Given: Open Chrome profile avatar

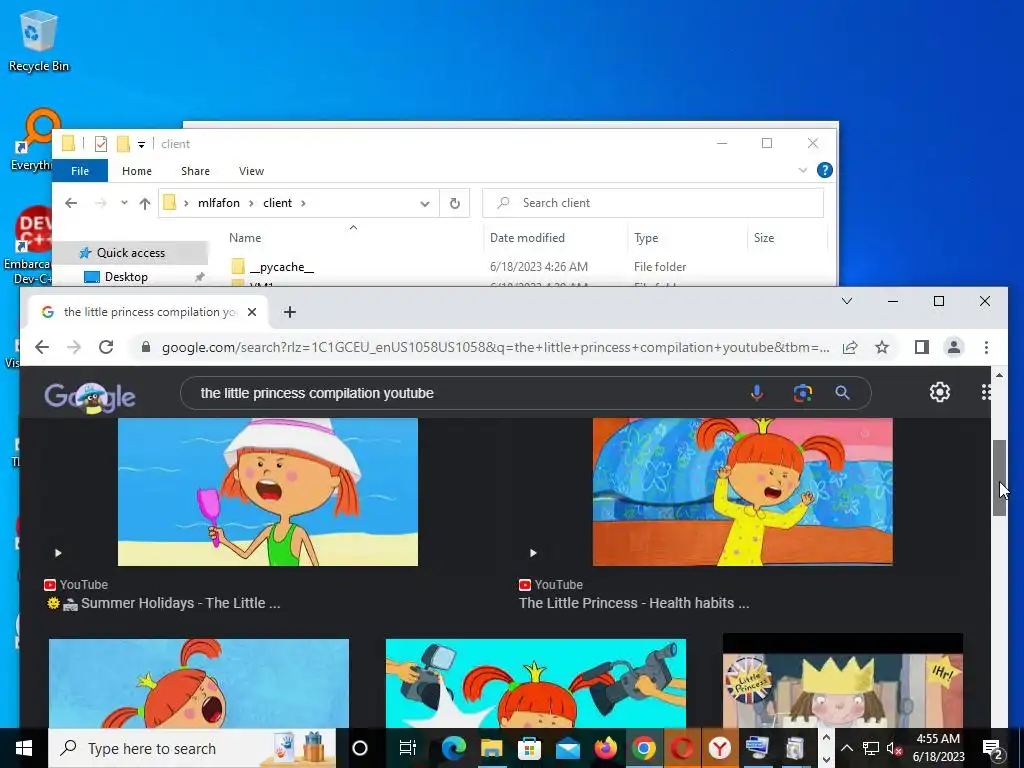Looking at the screenshot, I should pos(954,347).
